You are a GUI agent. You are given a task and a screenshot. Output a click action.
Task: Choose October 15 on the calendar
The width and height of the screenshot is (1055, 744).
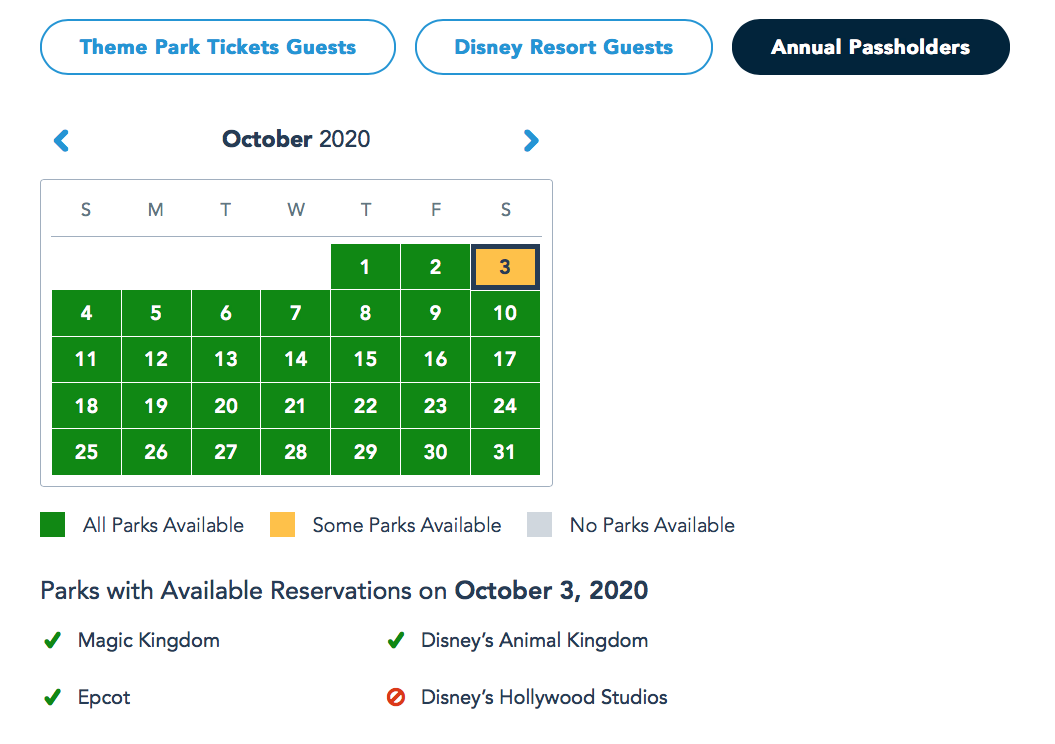pyautogui.click(x=365, y=359)
